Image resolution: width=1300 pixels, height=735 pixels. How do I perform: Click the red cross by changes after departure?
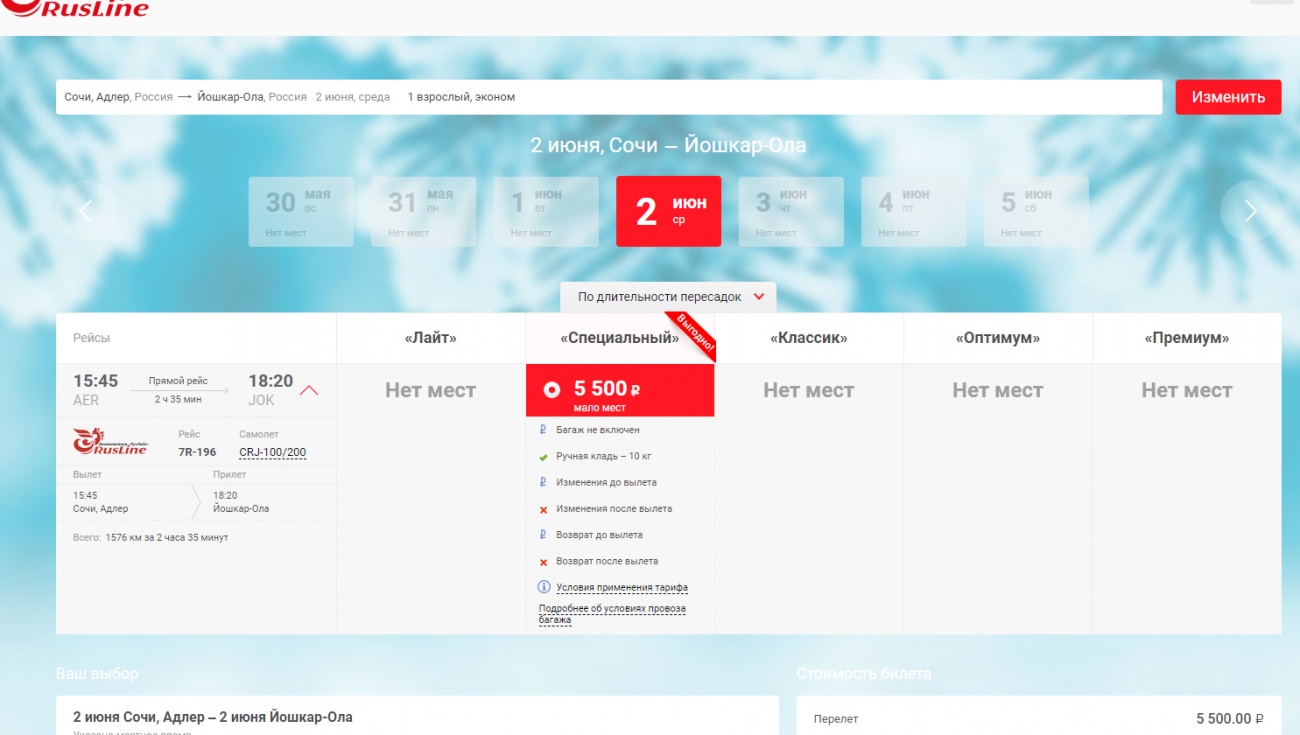click(543, 509)
